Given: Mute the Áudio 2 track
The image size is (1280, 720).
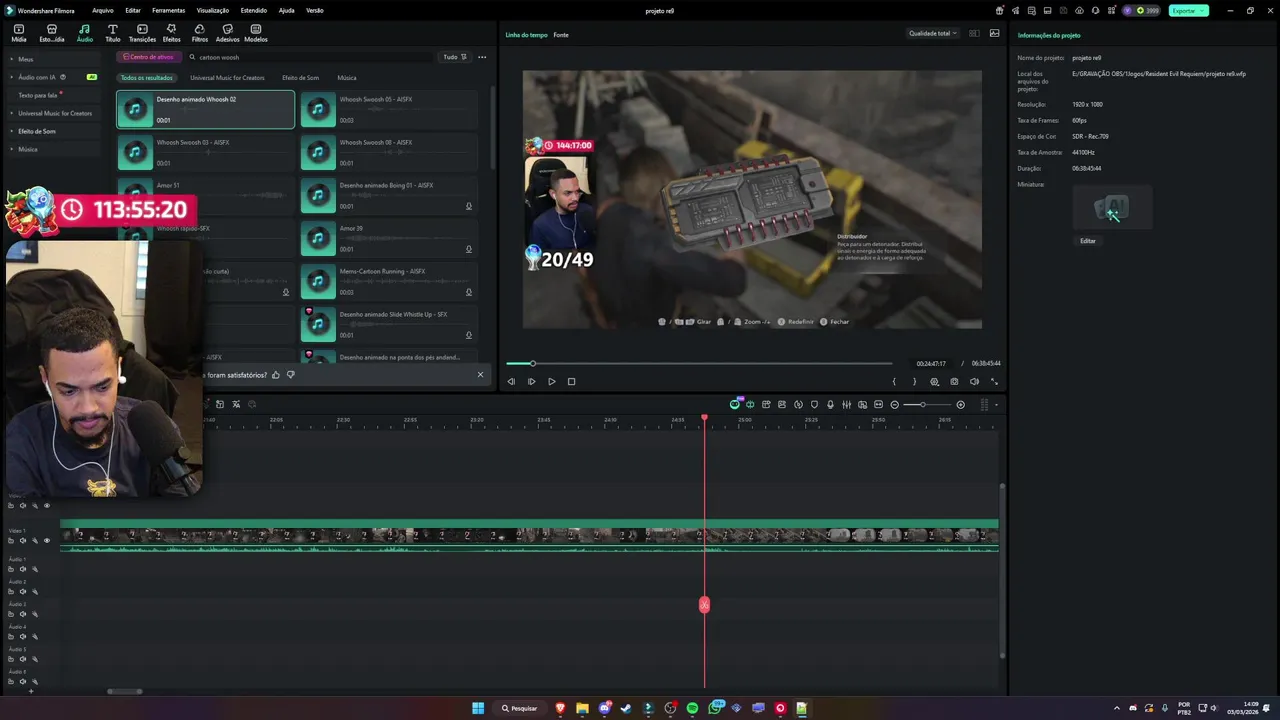Looking at the screenshot, I should click(x=23, y=591).
